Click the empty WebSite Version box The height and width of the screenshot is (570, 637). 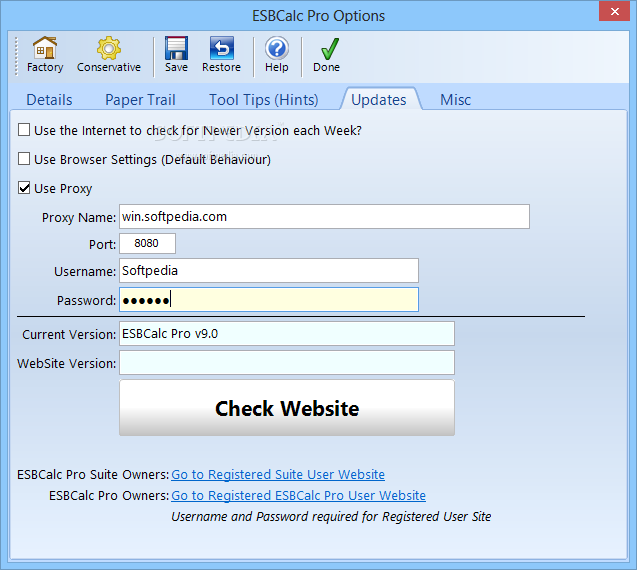(287, 362)
